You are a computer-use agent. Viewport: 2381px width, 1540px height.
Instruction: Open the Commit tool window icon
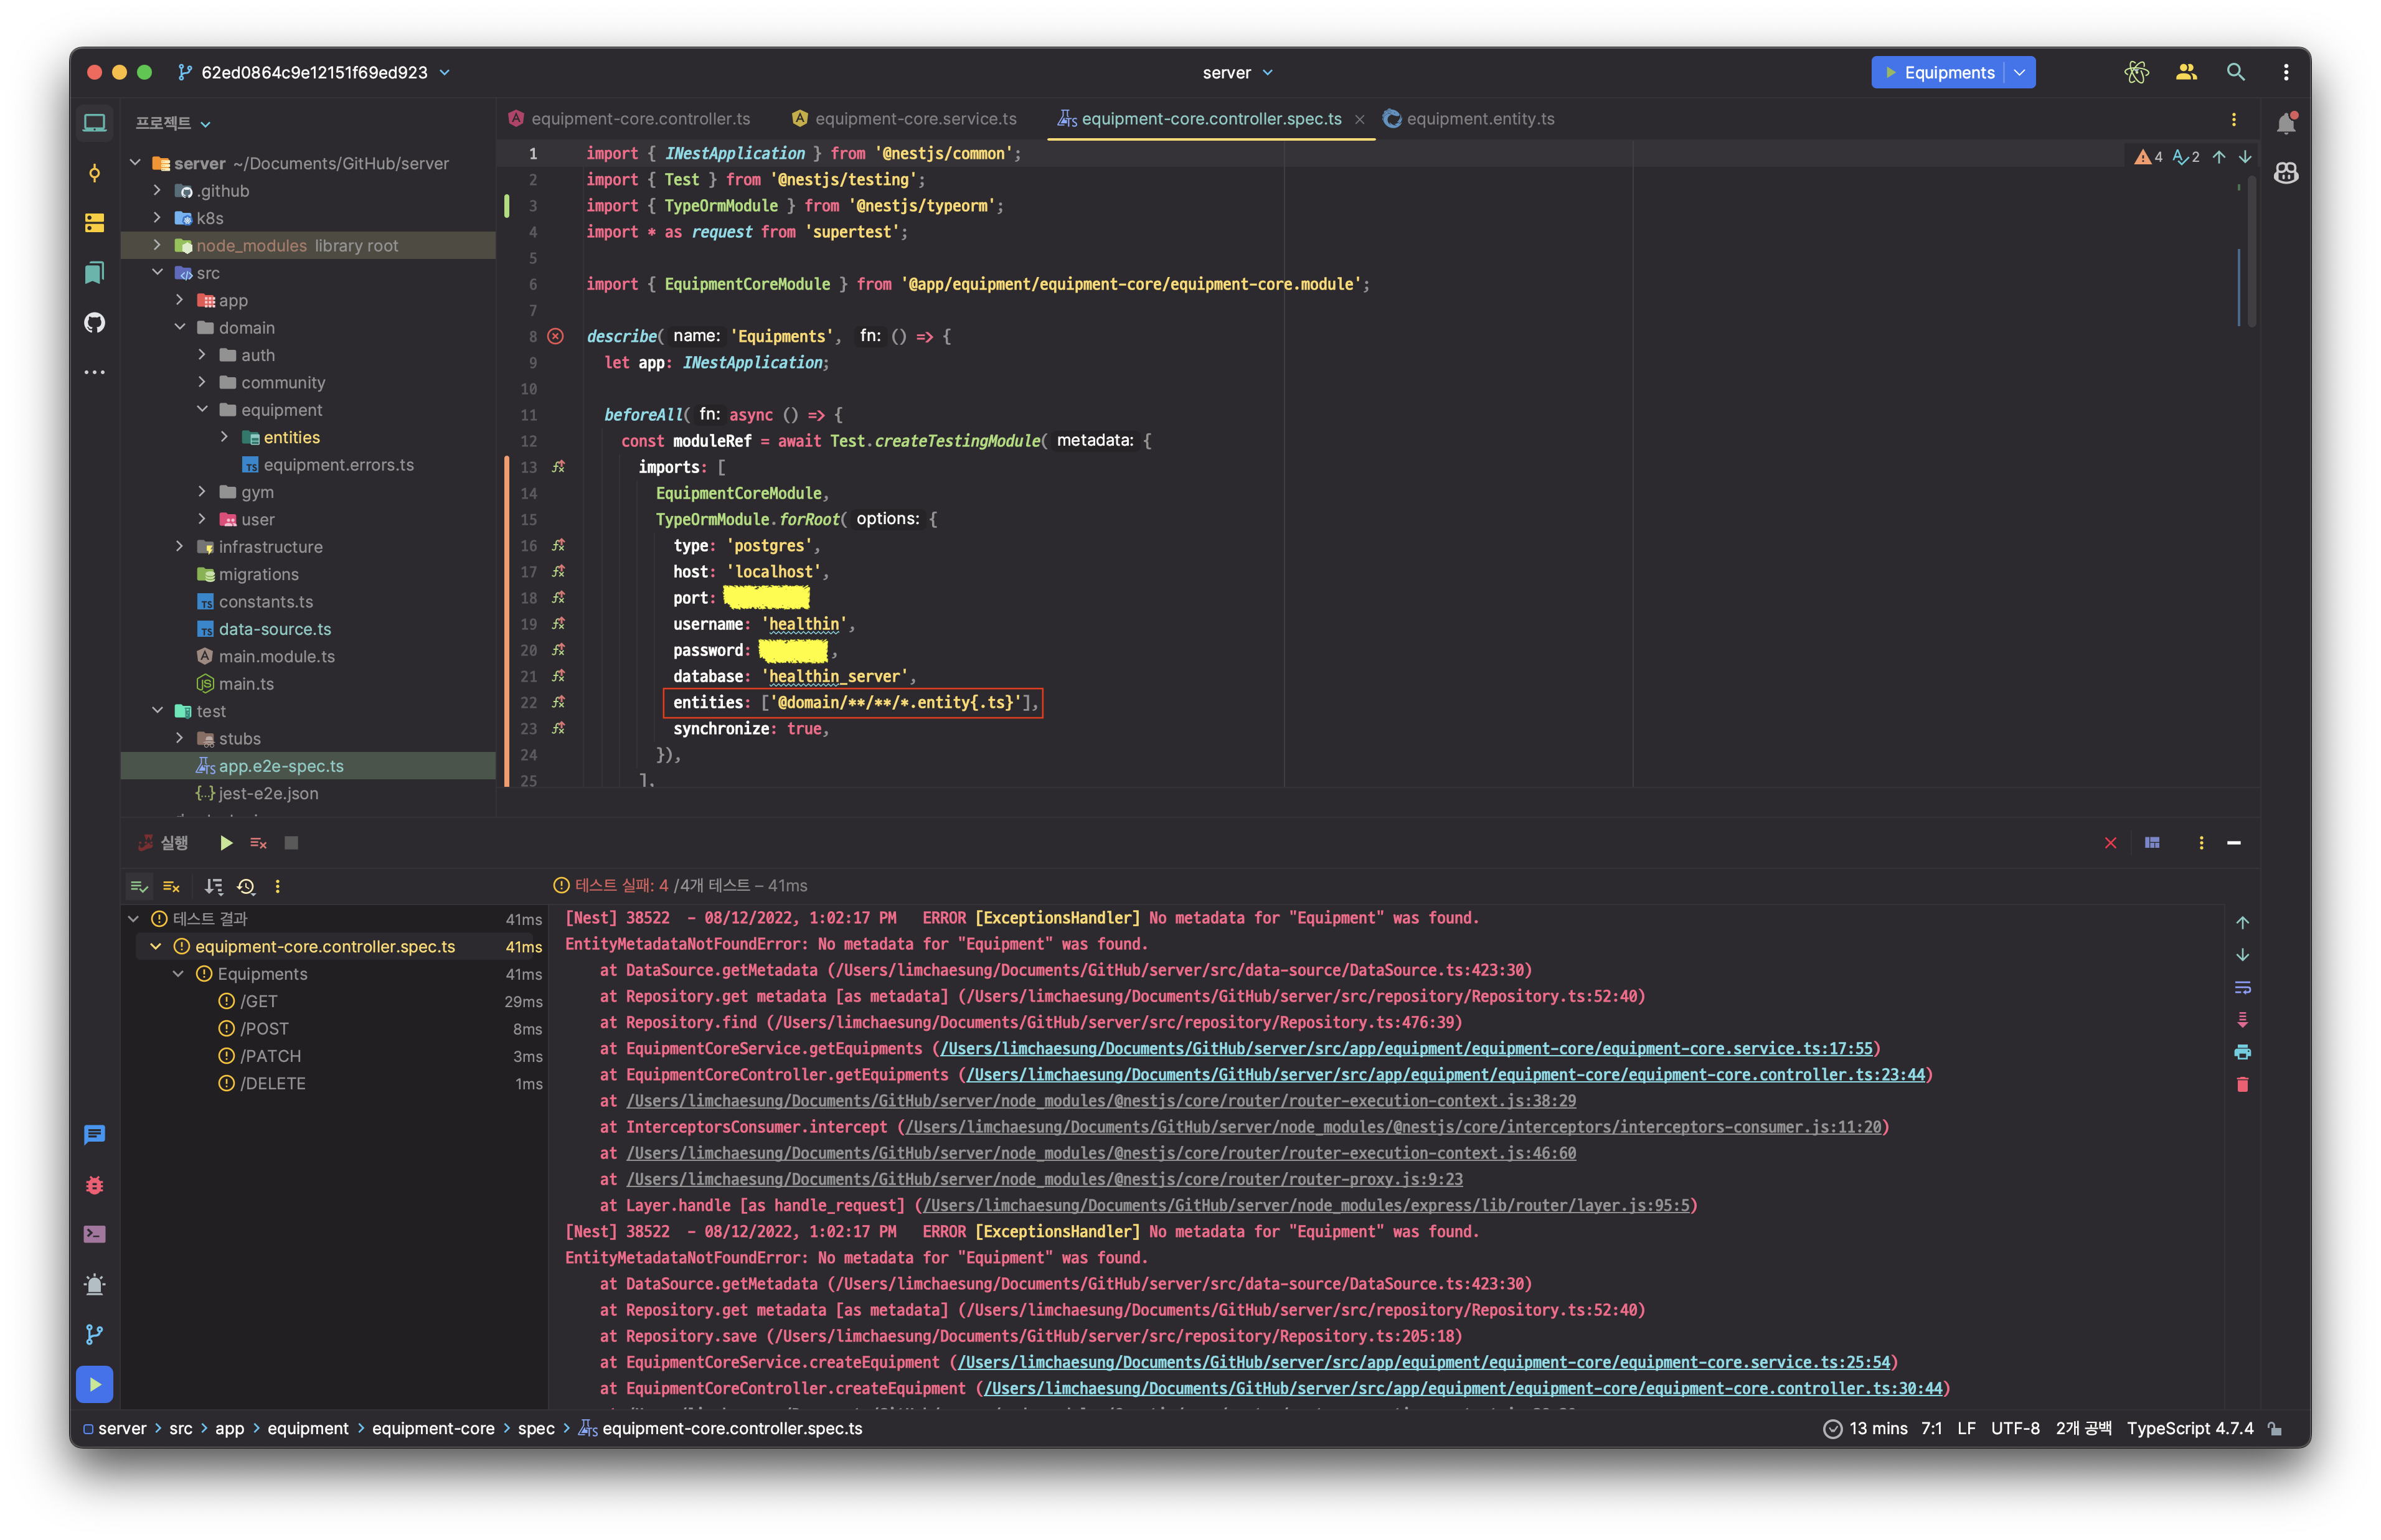94,173
